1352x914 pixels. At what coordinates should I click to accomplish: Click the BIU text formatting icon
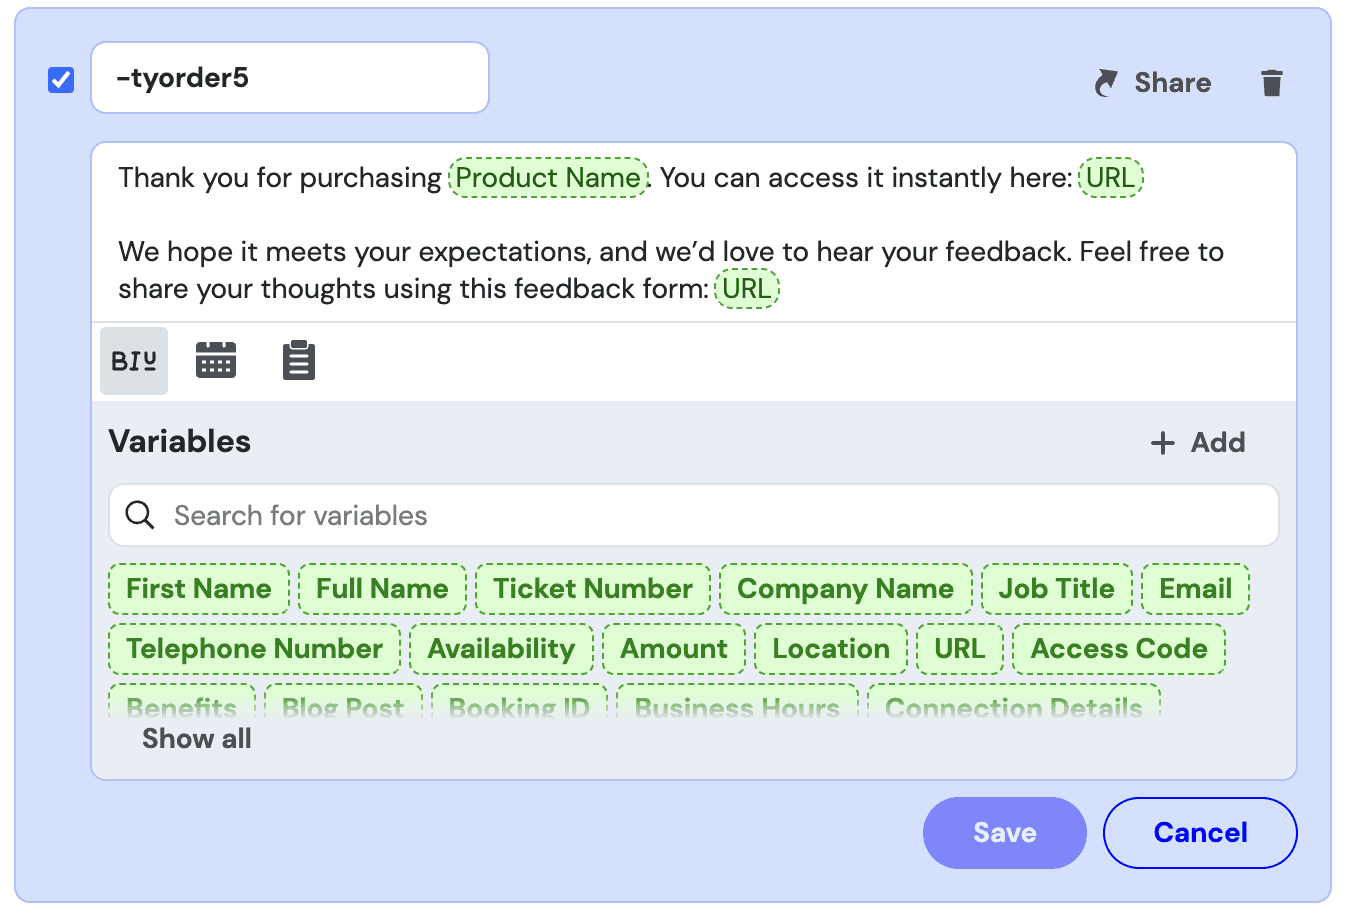pos(134,361)
